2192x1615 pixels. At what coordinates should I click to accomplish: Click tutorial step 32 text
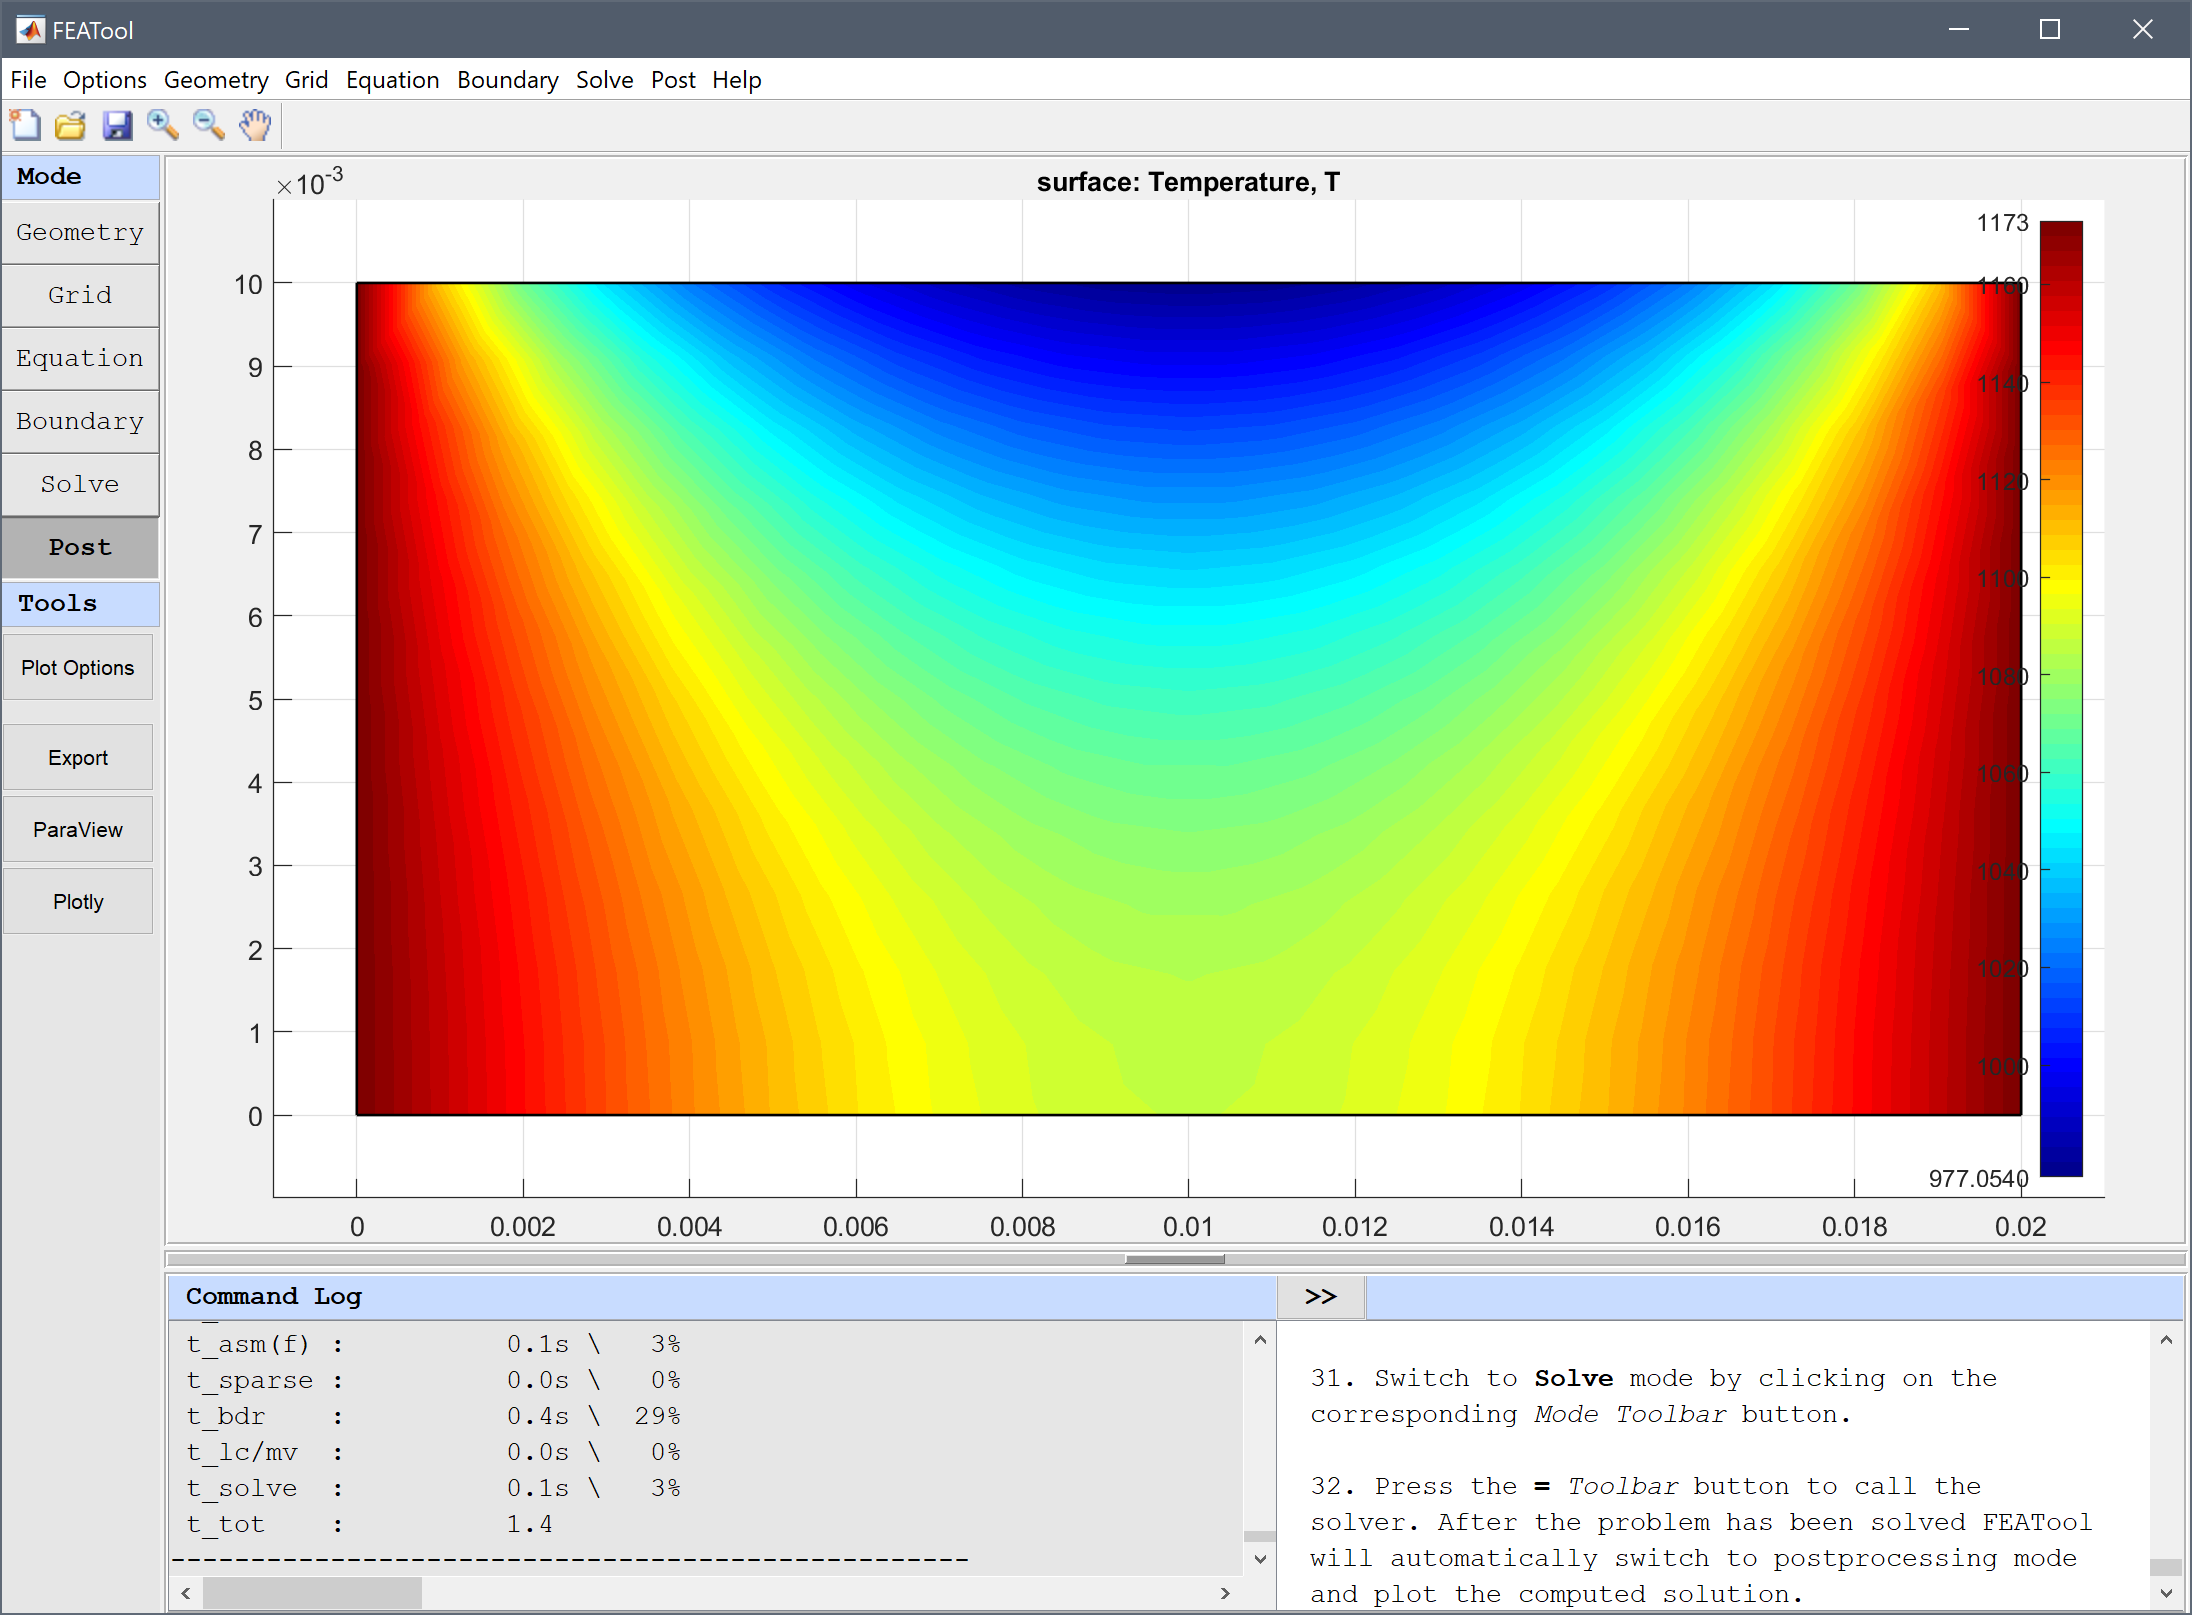coord(1701,1540)
